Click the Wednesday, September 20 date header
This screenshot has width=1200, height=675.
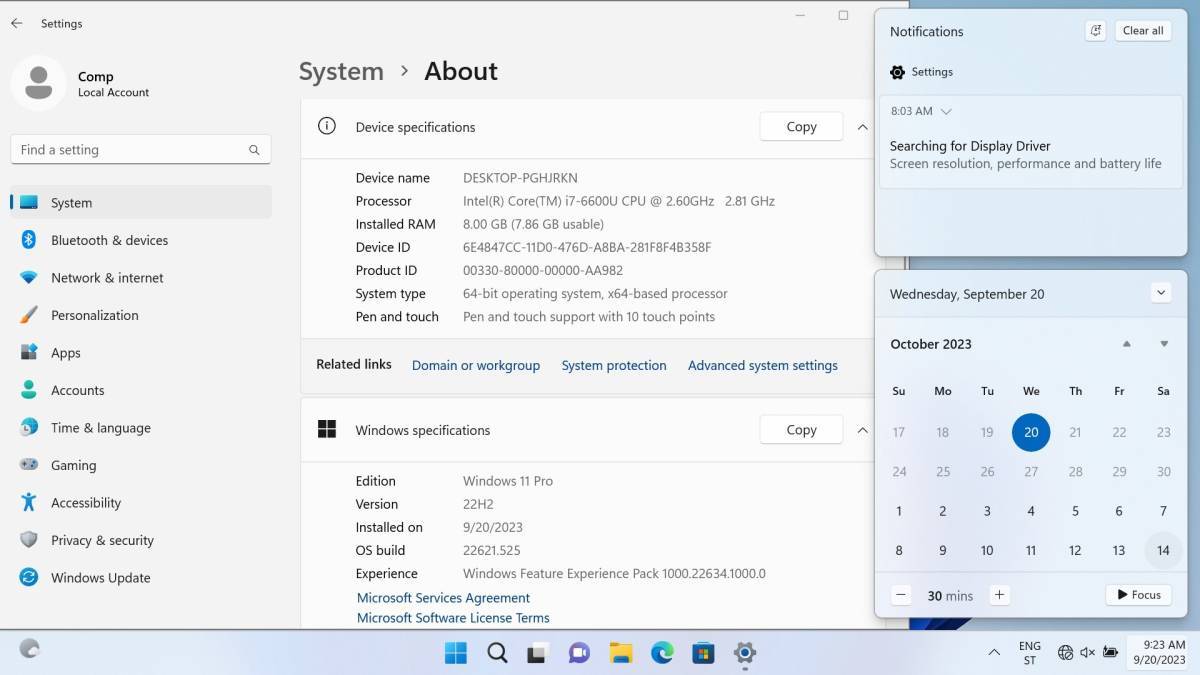pyautogui.click(x=967, y=294)
